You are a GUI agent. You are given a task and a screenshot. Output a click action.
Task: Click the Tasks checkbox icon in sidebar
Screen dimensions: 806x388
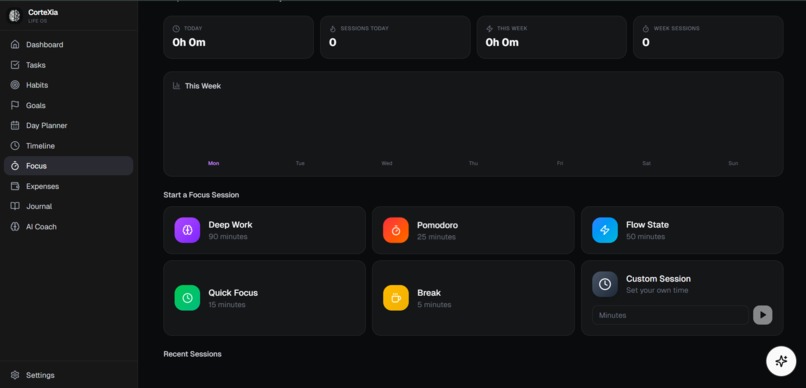pyautogui.click(x=15, y=65)
